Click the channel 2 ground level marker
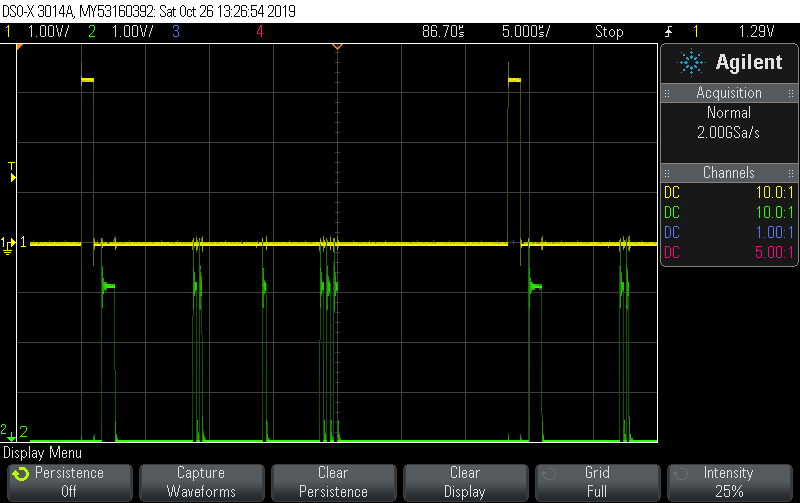 (x=8, y=432)
